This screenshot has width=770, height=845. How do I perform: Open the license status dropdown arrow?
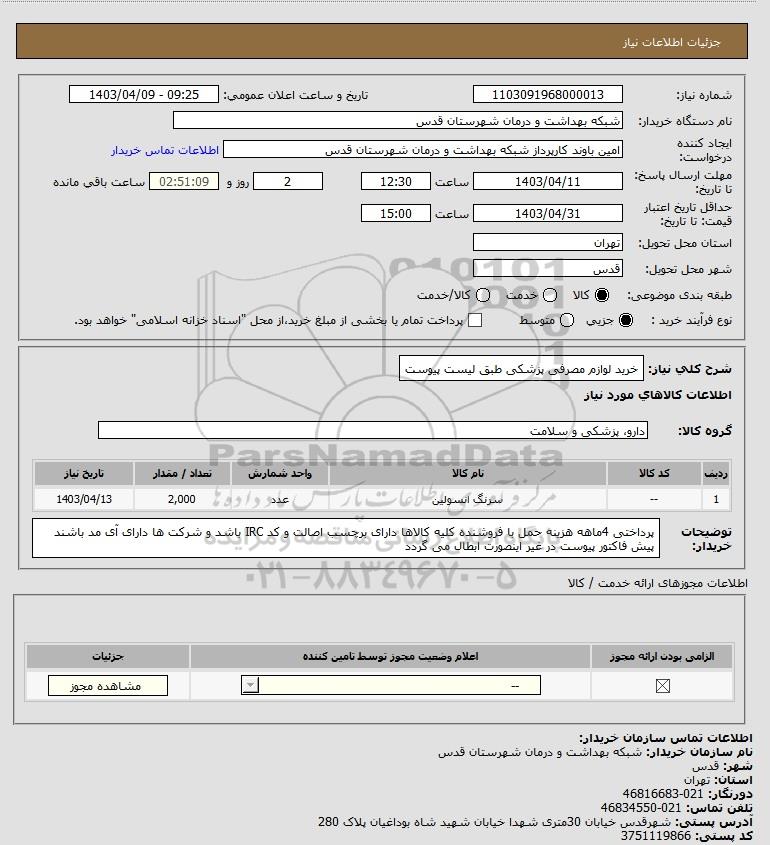250,685
